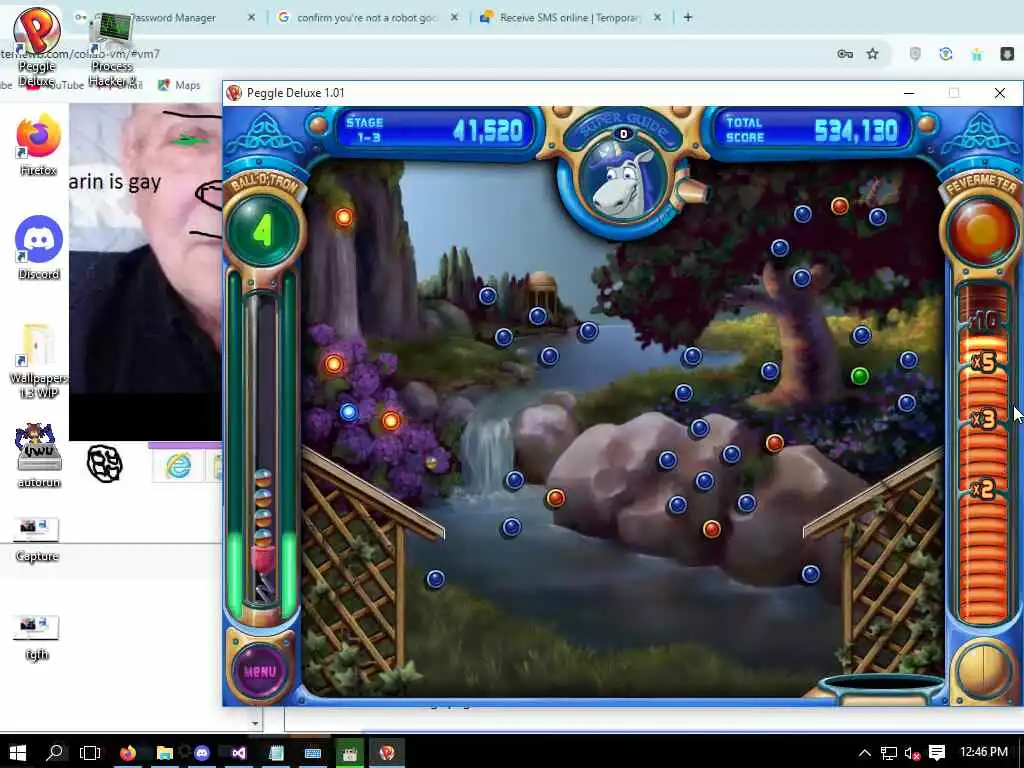
Task: Click the Ball-O-Tron counter showing 4
Action: [263, 230]
